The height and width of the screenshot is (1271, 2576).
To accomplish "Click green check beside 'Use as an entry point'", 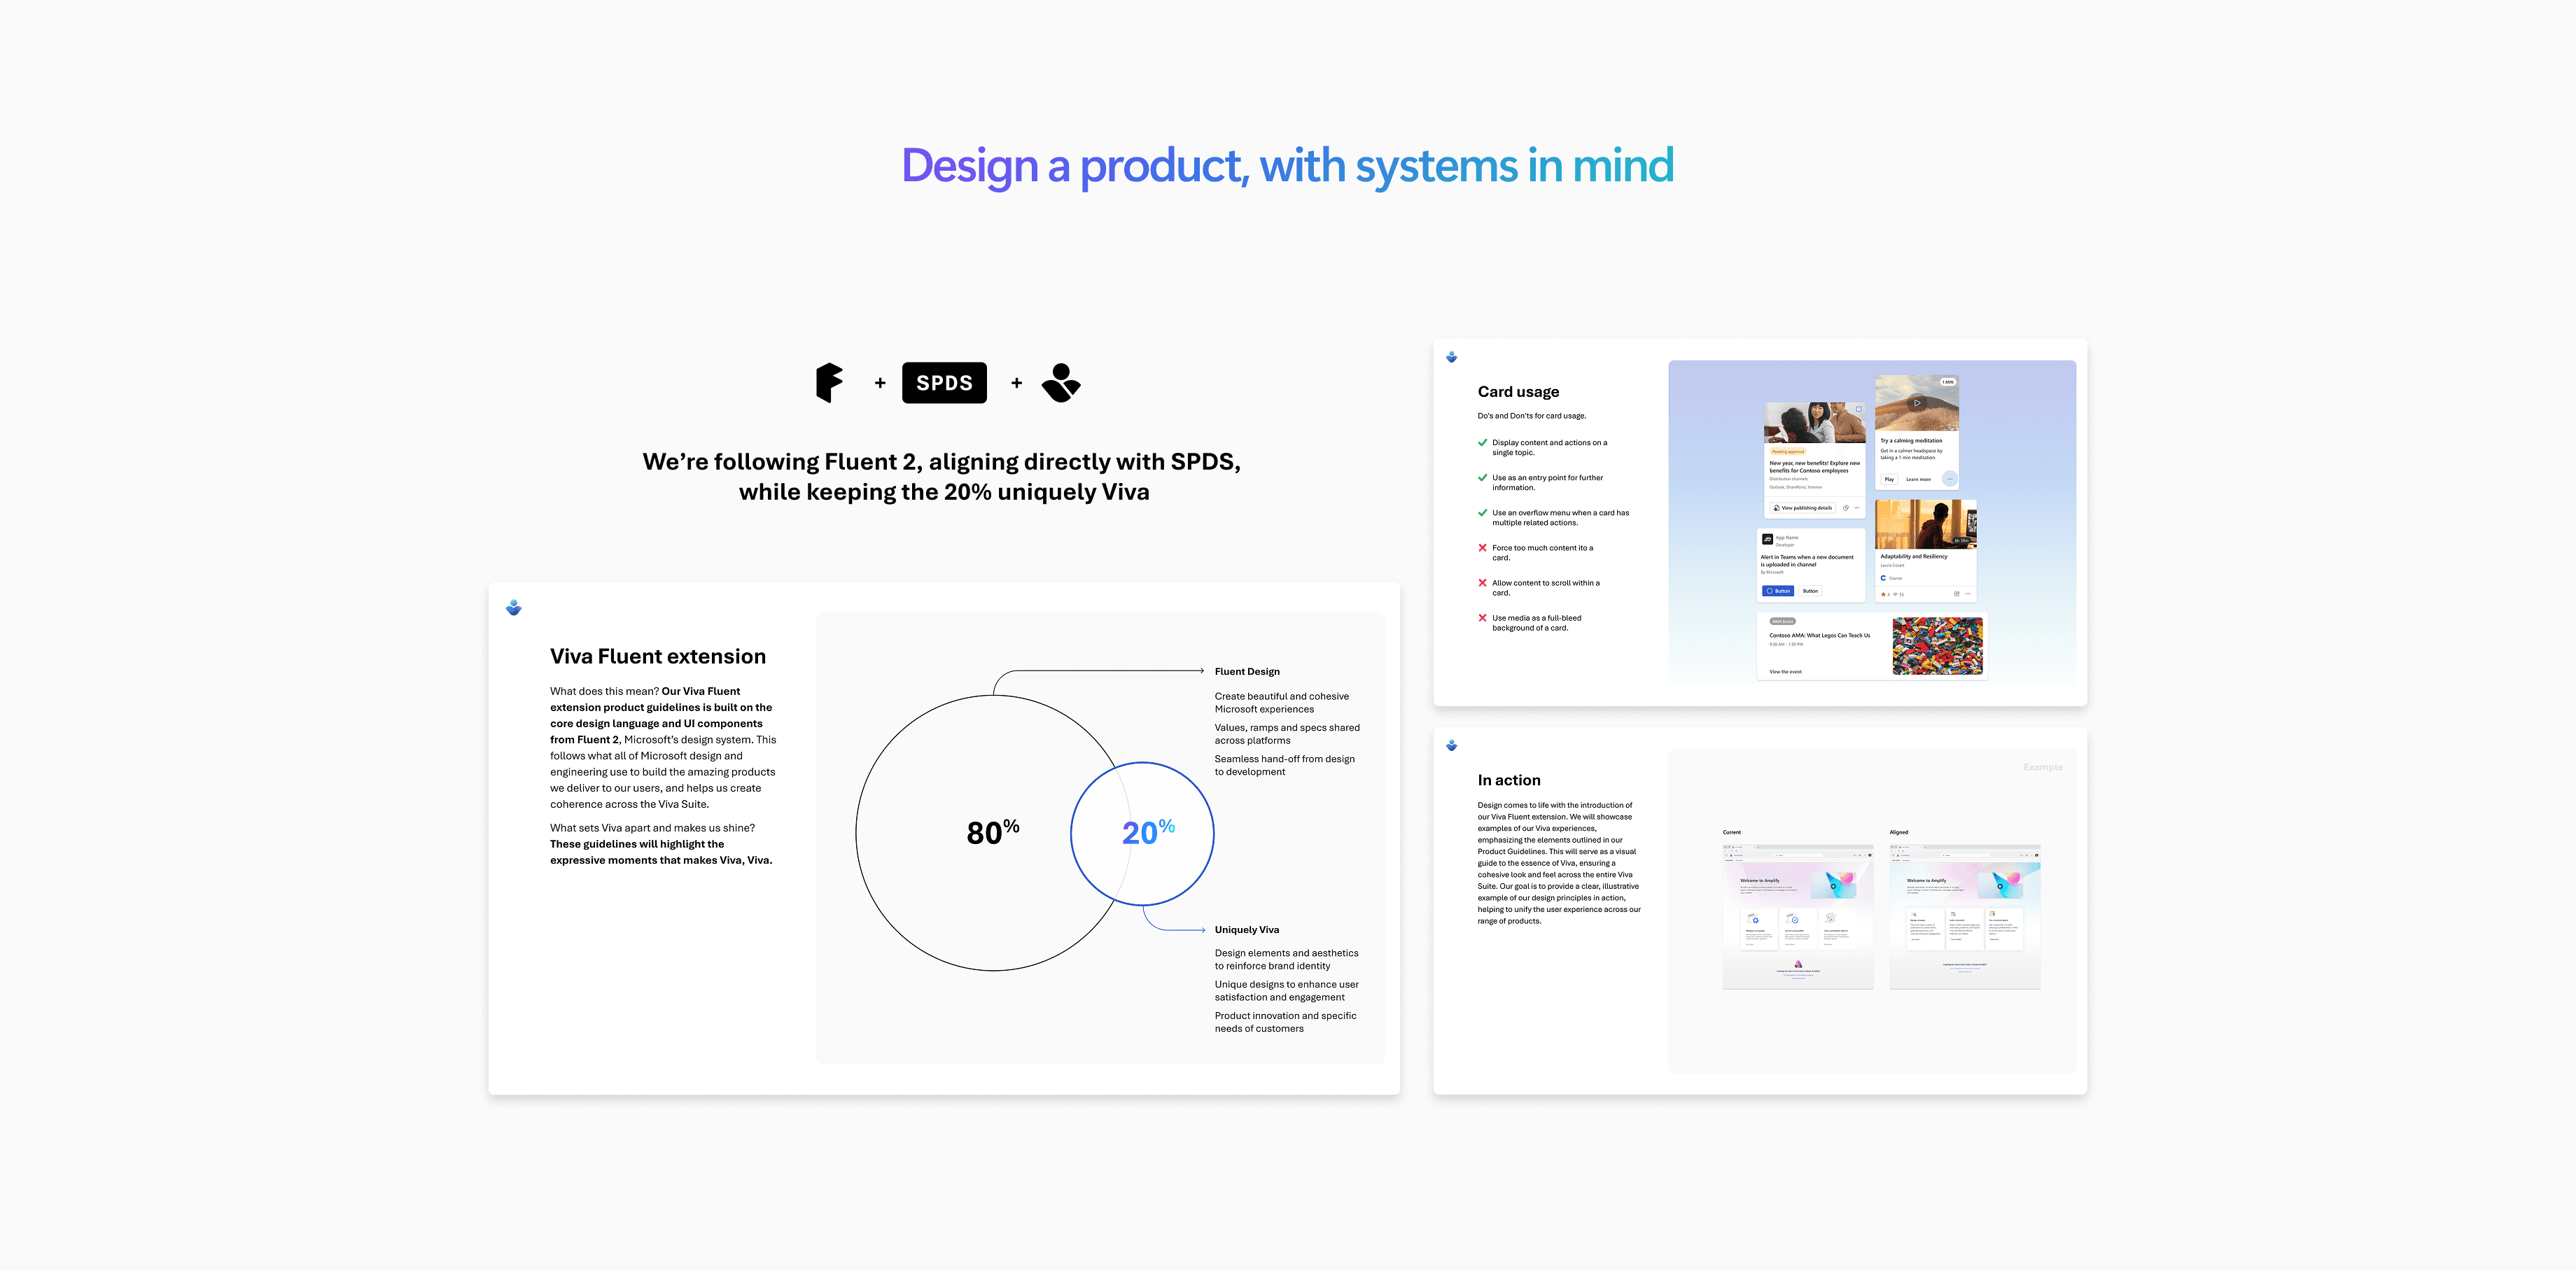I will (1482, 477).
